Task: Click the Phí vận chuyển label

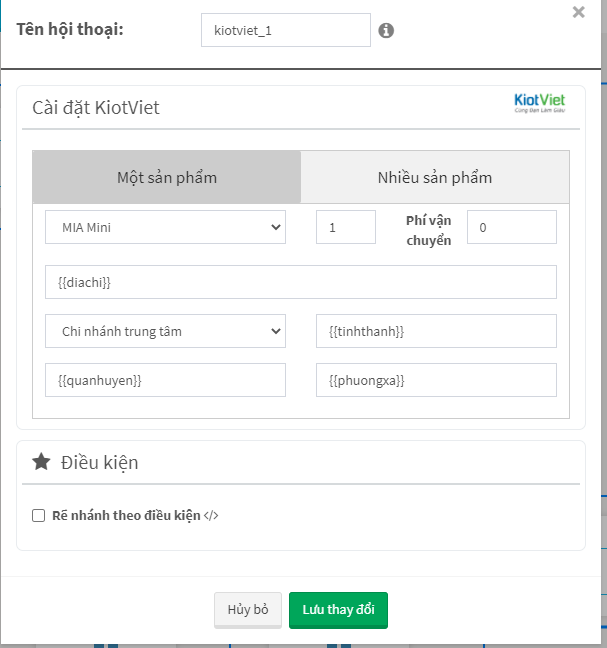Action: tap(428, 230)
